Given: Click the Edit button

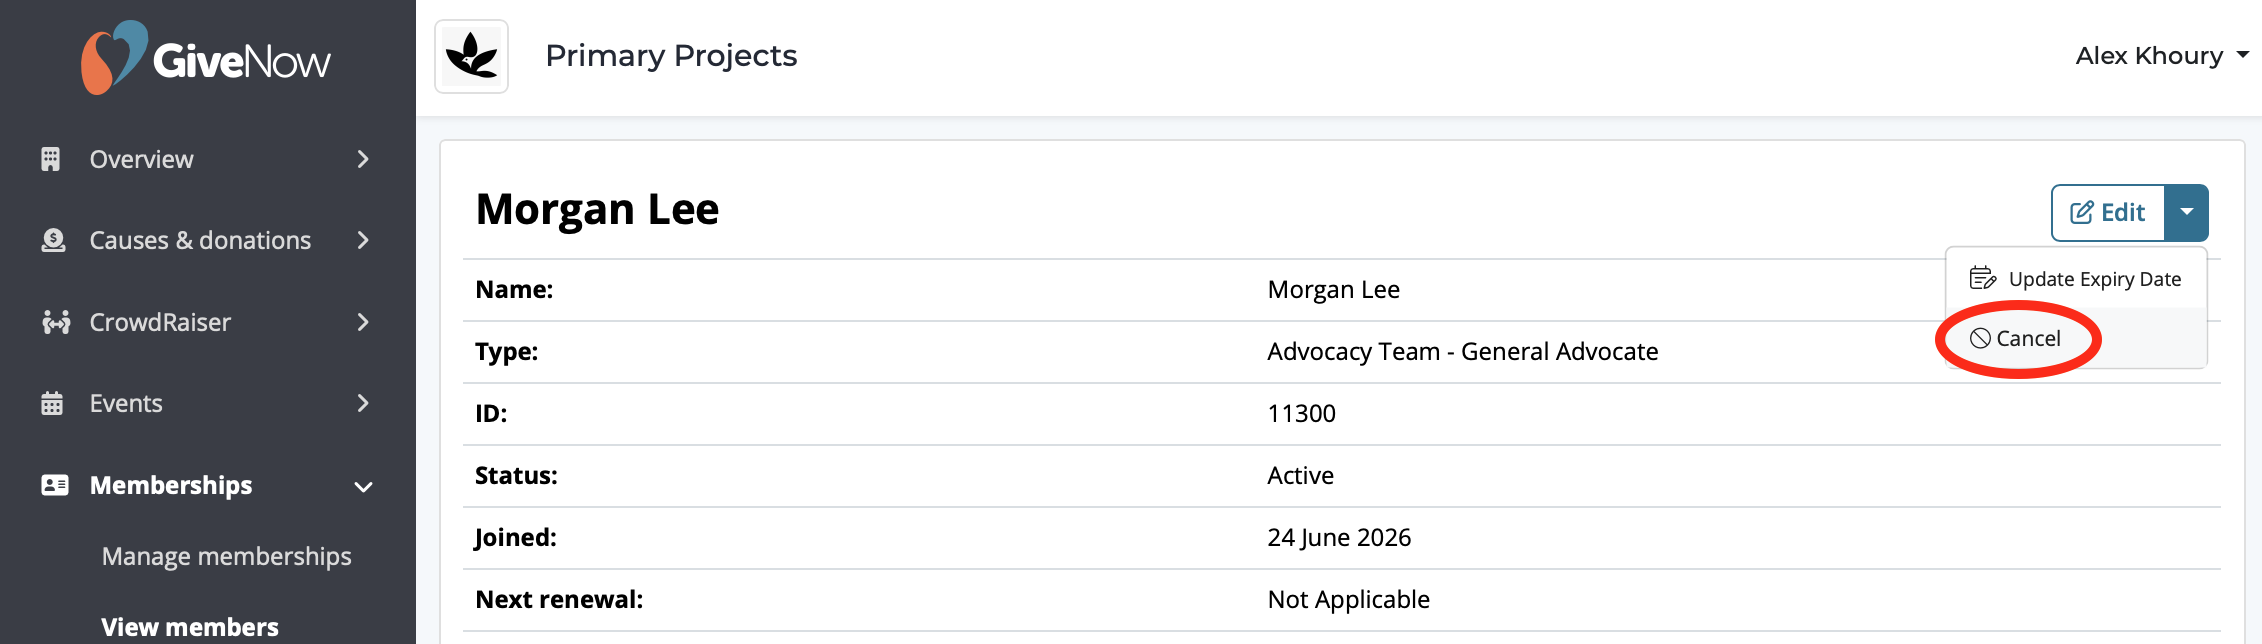Looking at the screenshot, I should [2108, 212].
